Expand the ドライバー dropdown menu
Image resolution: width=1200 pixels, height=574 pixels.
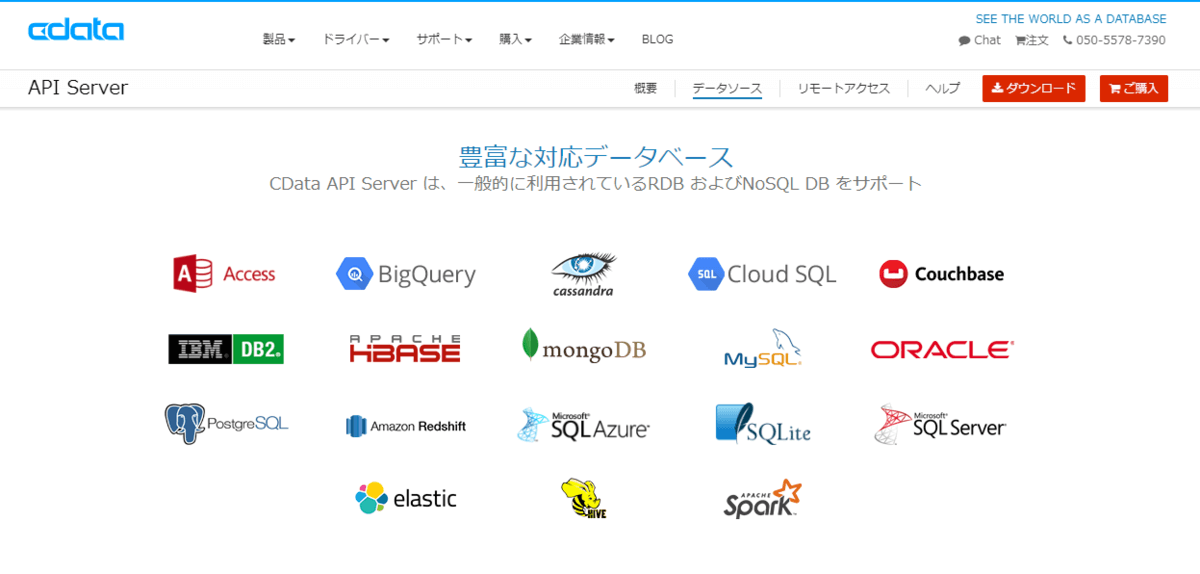[356, 39]
